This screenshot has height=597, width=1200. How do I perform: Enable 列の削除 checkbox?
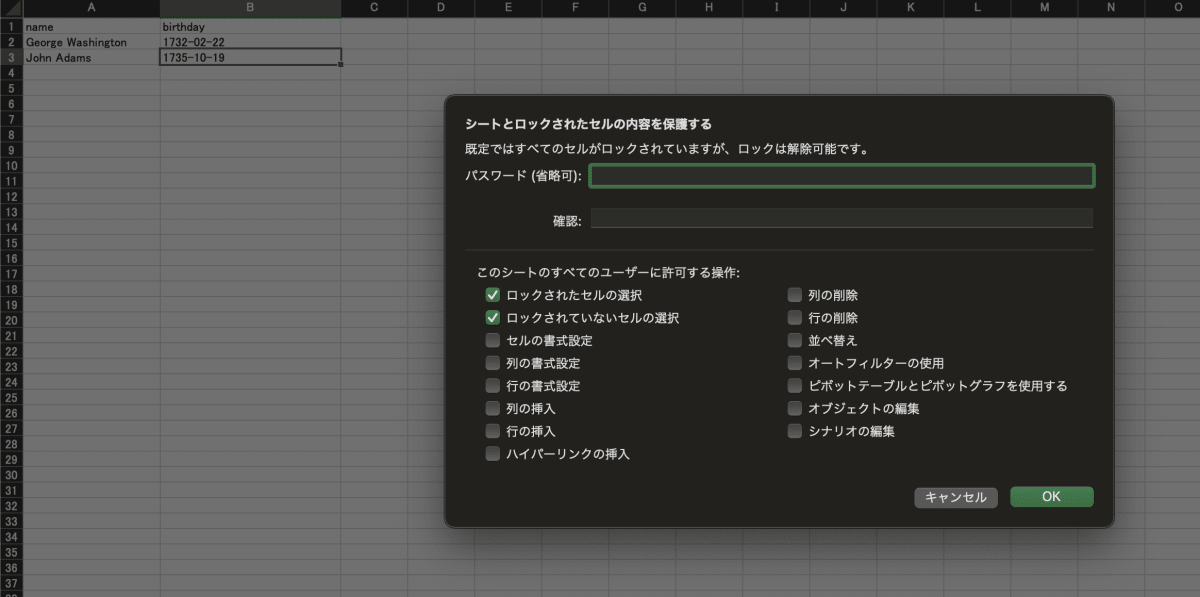[x=794, y=295]
